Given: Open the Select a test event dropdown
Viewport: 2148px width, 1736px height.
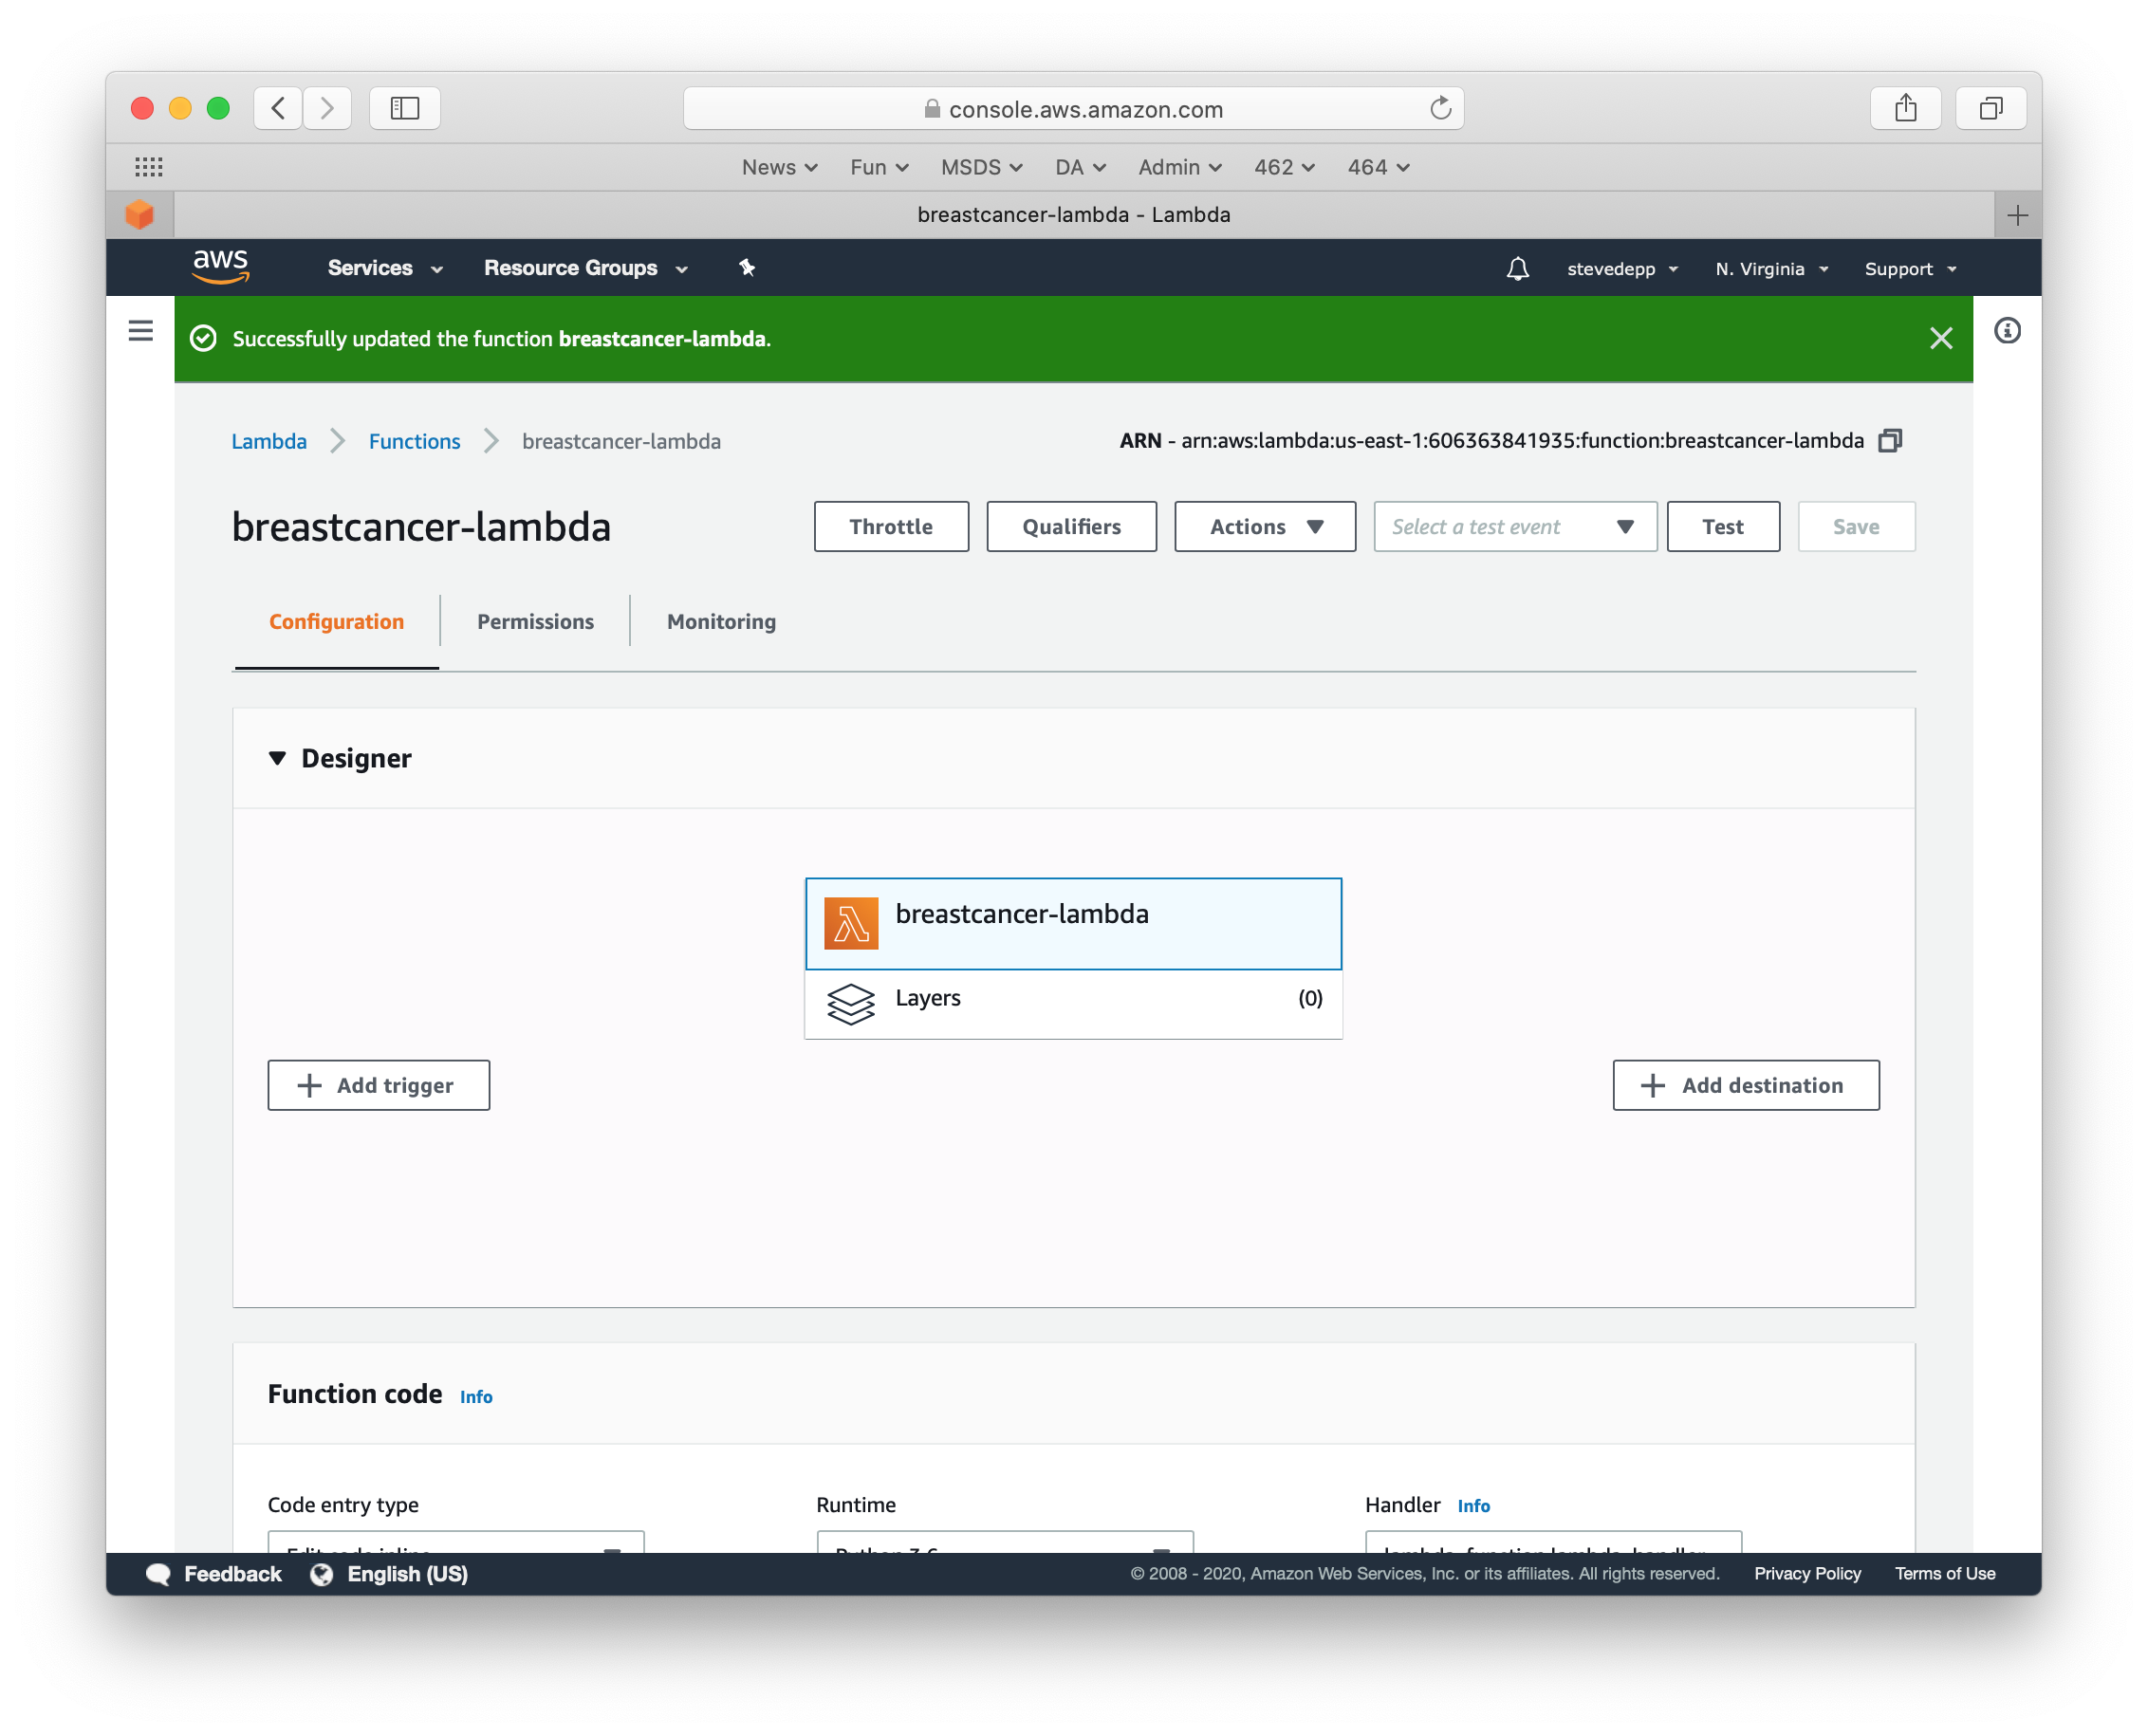Looking at the screenshot, I should [x=1515, y=527].
